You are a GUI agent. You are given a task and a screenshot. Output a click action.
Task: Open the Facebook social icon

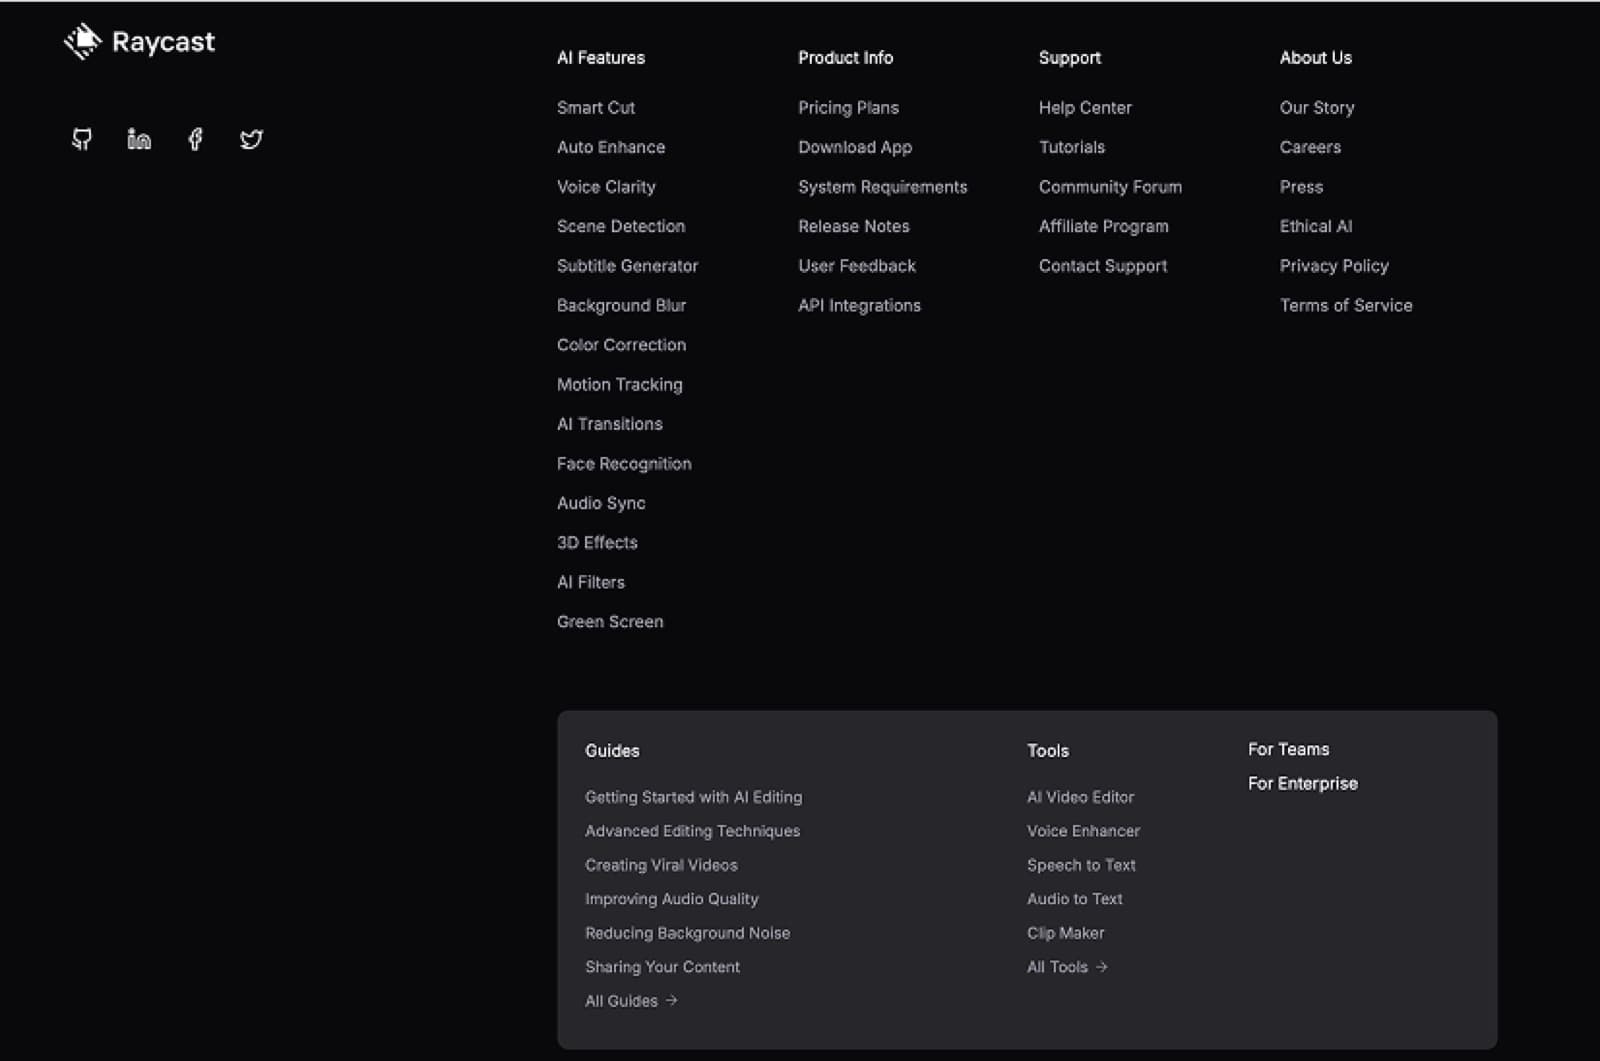[x=195, y=139]
